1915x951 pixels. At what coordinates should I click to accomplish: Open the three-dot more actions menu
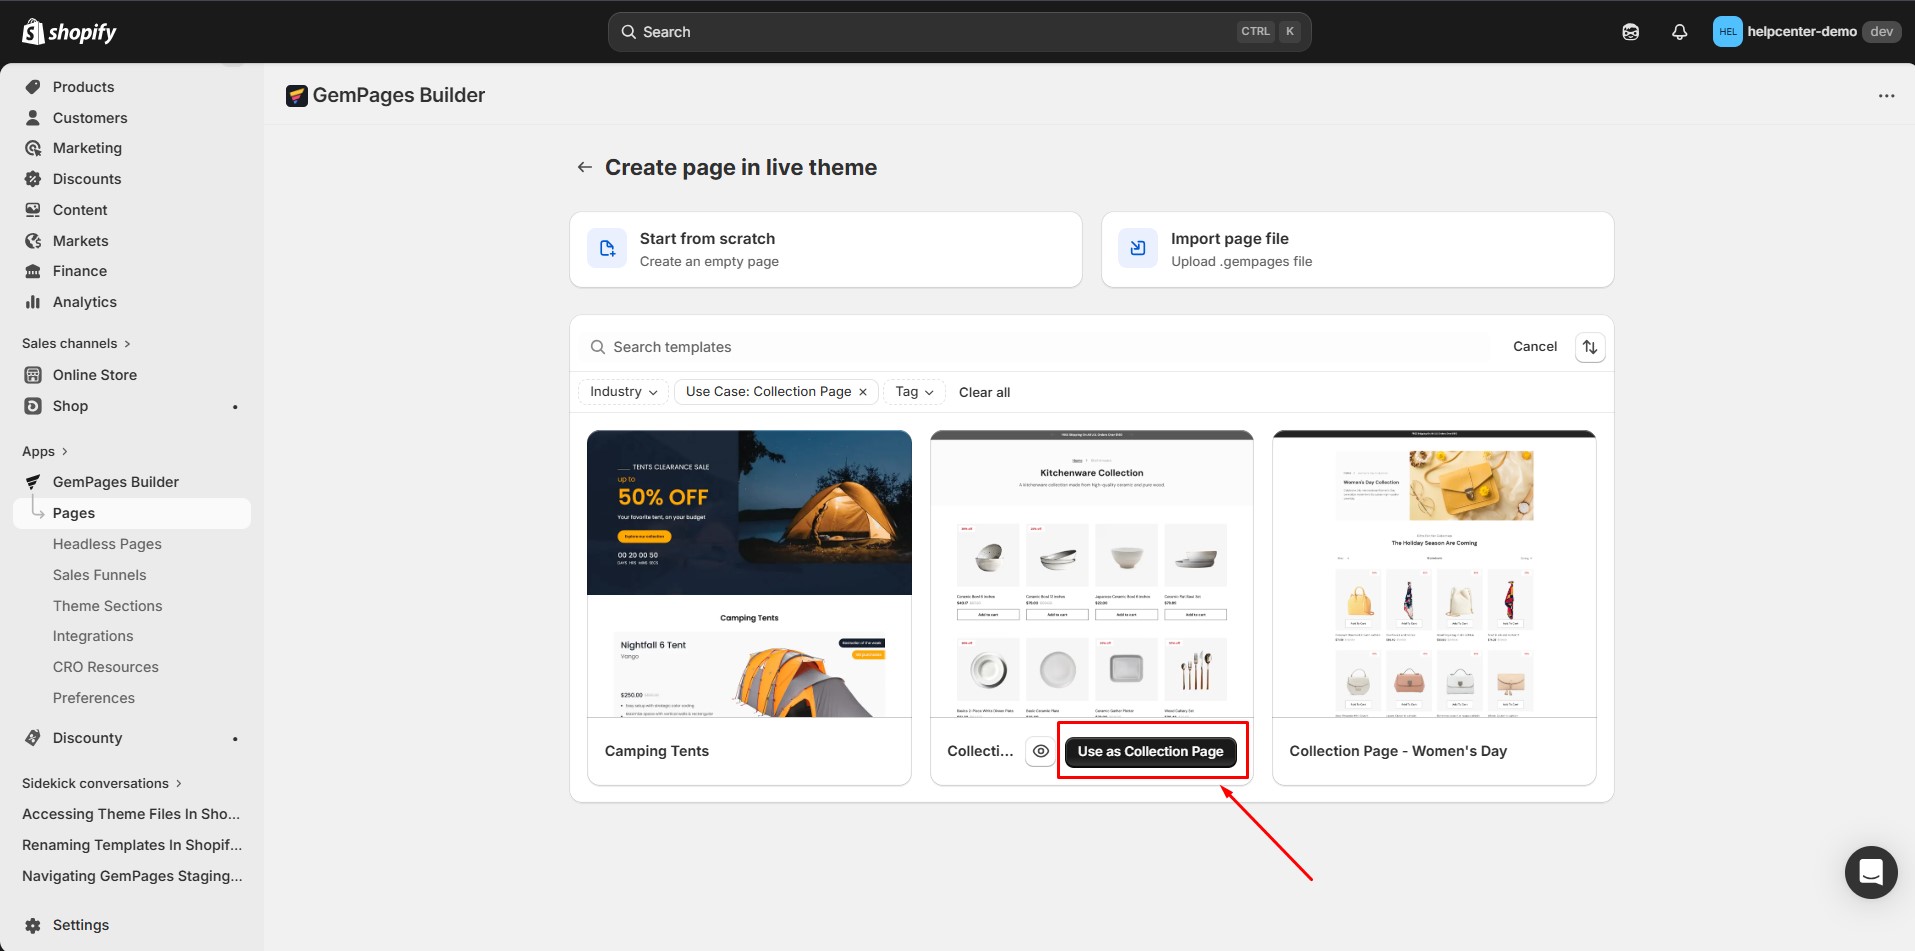coord(1886,95)
